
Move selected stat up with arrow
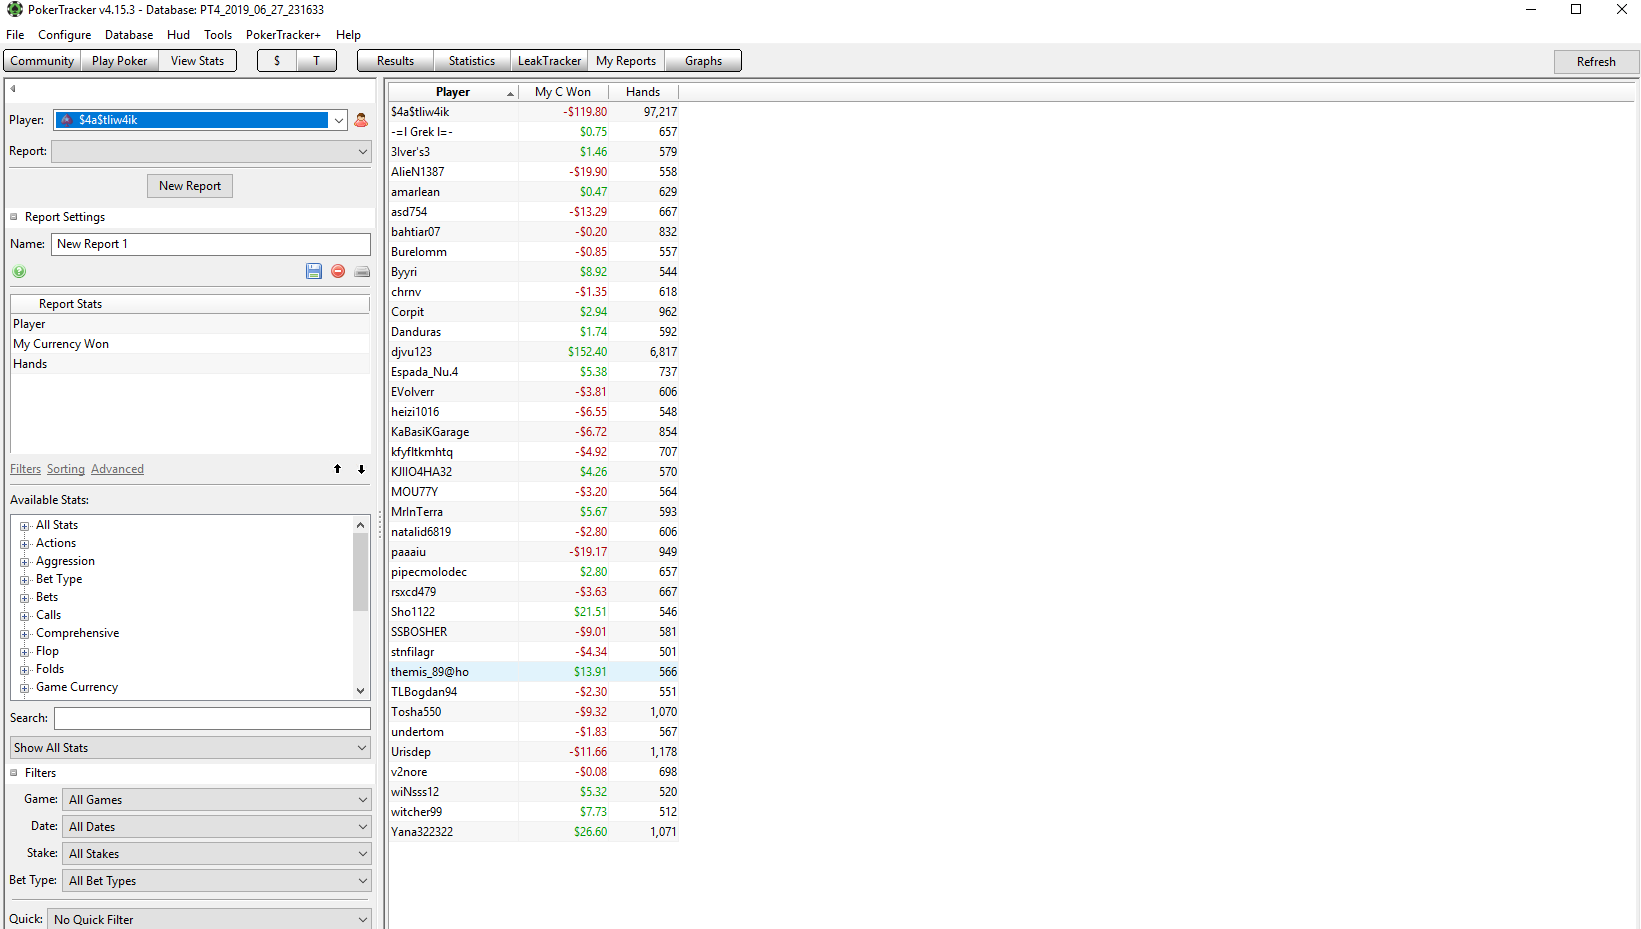[337, 469]
